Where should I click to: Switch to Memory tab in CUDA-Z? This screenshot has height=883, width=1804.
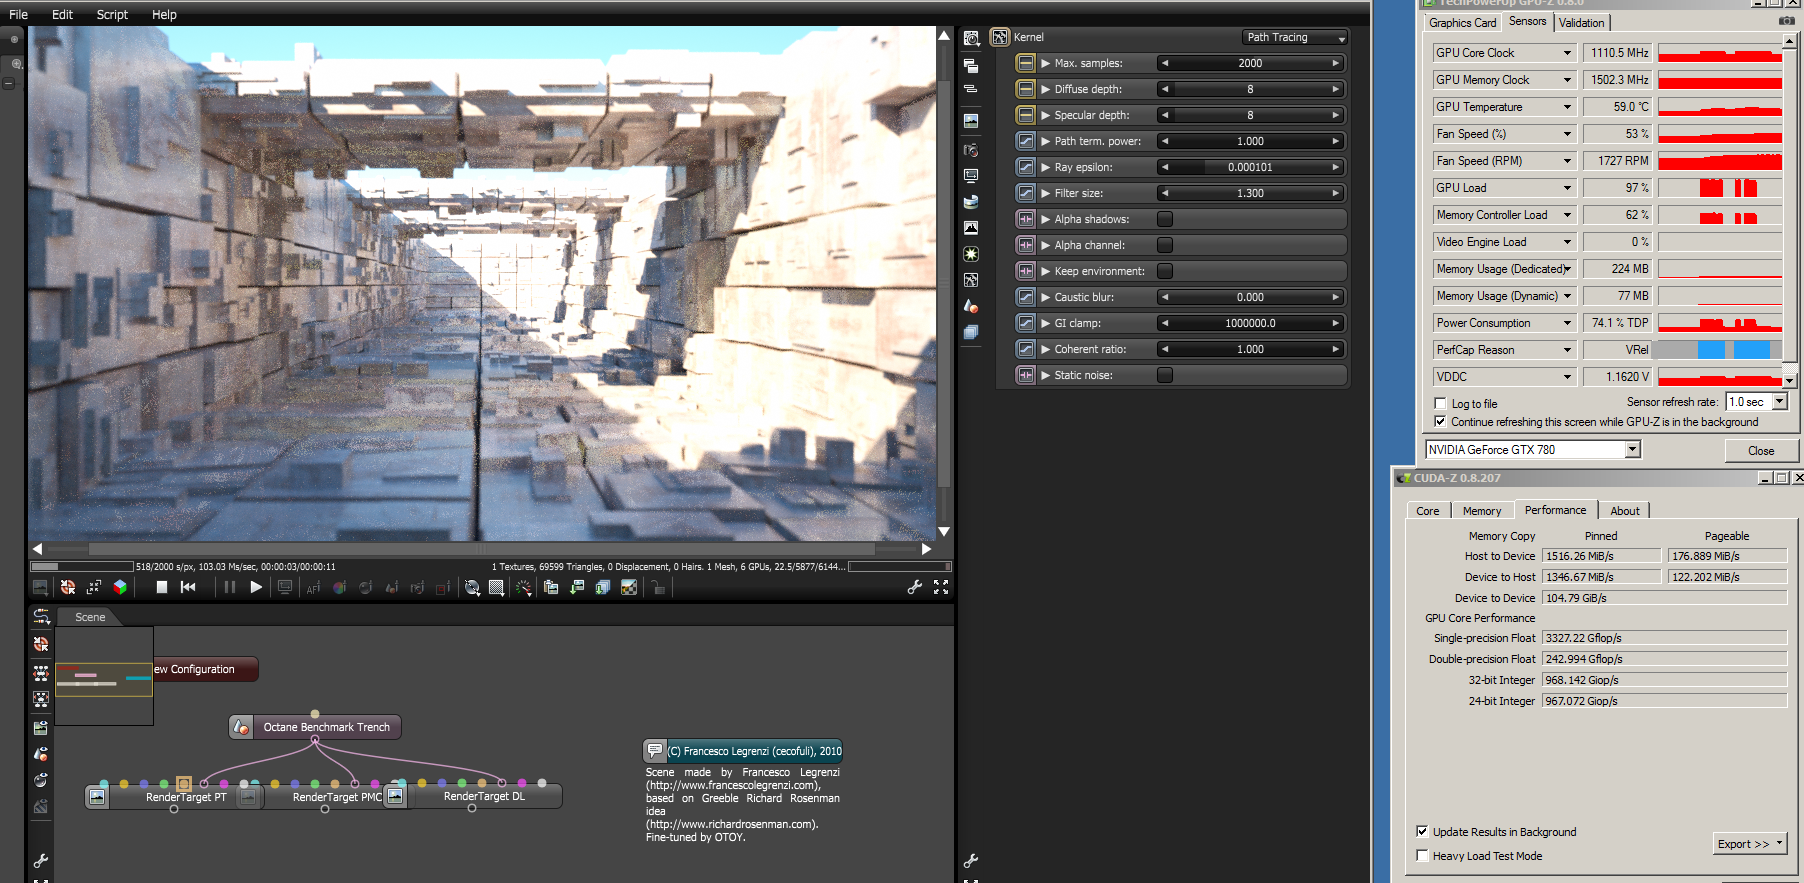[x=1482, y=511]
